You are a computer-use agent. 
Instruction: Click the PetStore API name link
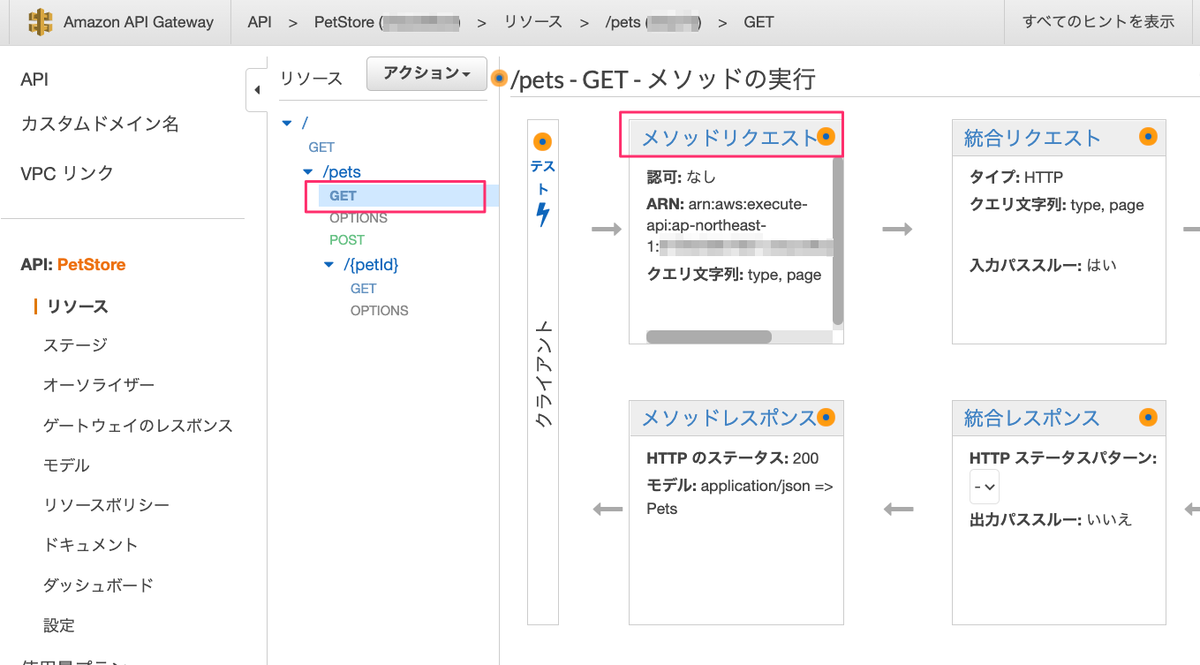click(x=91, y=265)
